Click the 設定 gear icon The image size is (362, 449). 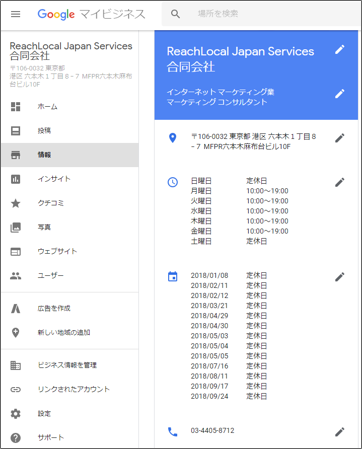pos(16,414)
